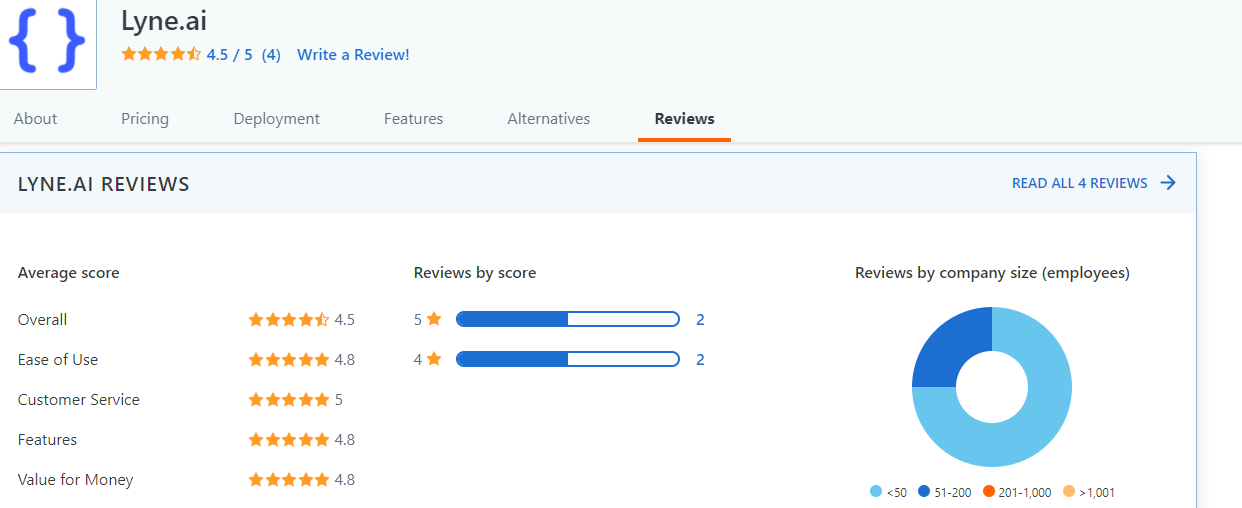Click the Customer Service rating stars
Image resolution: width=1242 pixels, height=508 pixels.
tap(288, 400)
